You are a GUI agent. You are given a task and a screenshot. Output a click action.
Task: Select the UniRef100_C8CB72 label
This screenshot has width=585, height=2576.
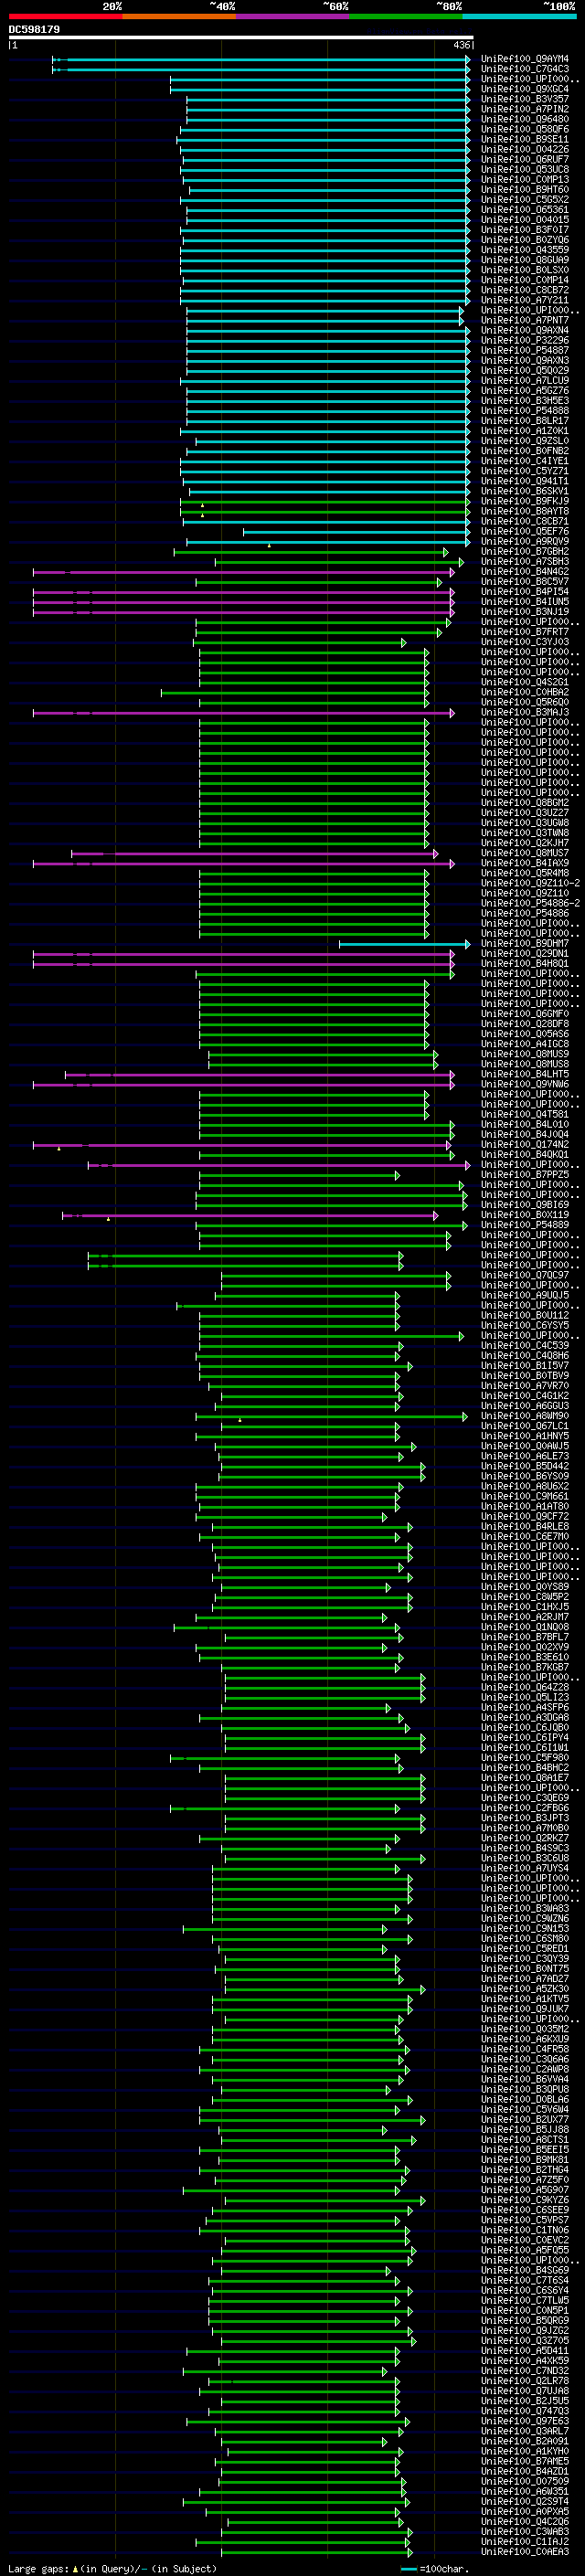tap(525, 290)
